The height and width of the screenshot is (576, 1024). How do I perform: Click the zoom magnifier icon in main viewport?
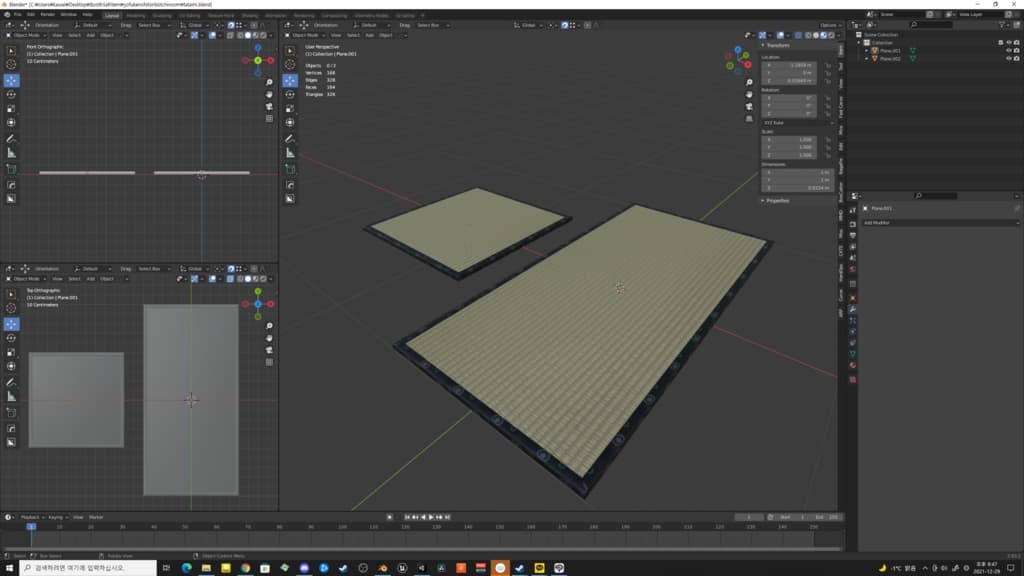pyautogui.click(x=748, y=83)
